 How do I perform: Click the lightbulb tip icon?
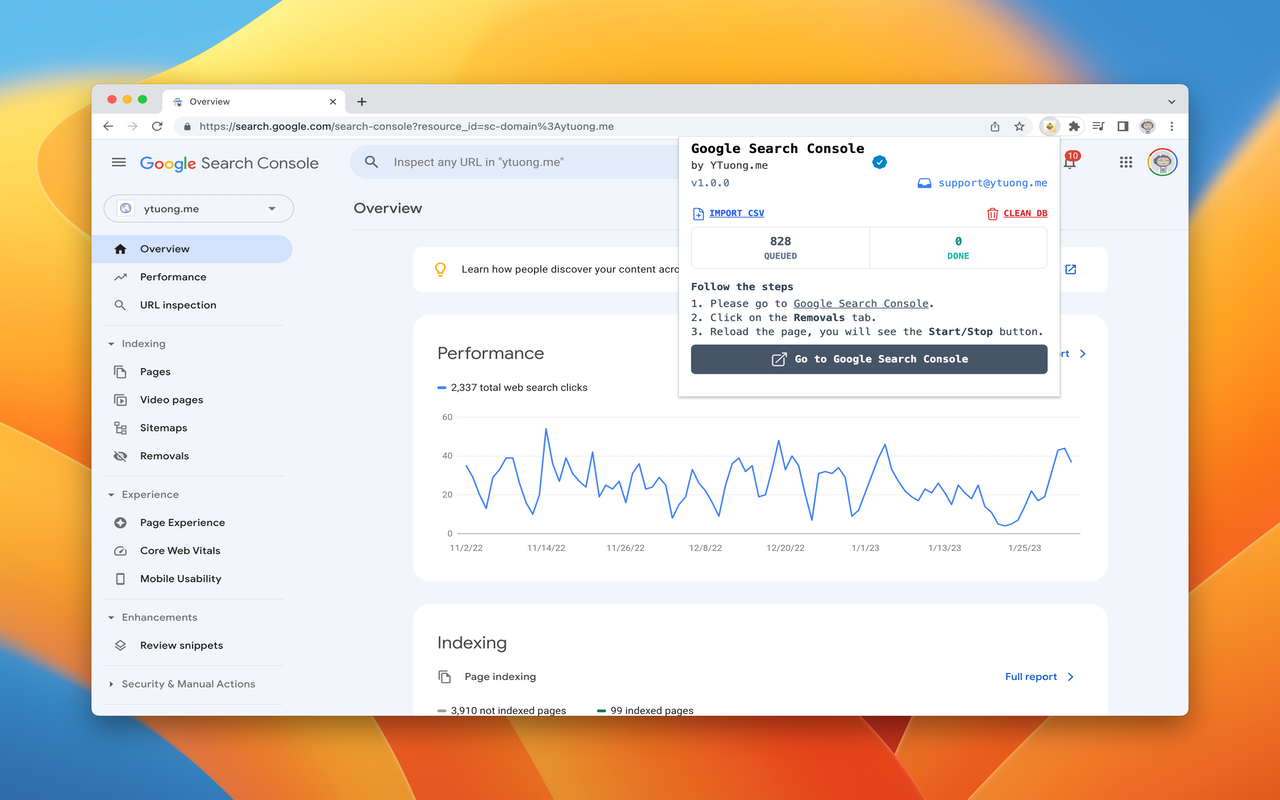coord(439,269)
